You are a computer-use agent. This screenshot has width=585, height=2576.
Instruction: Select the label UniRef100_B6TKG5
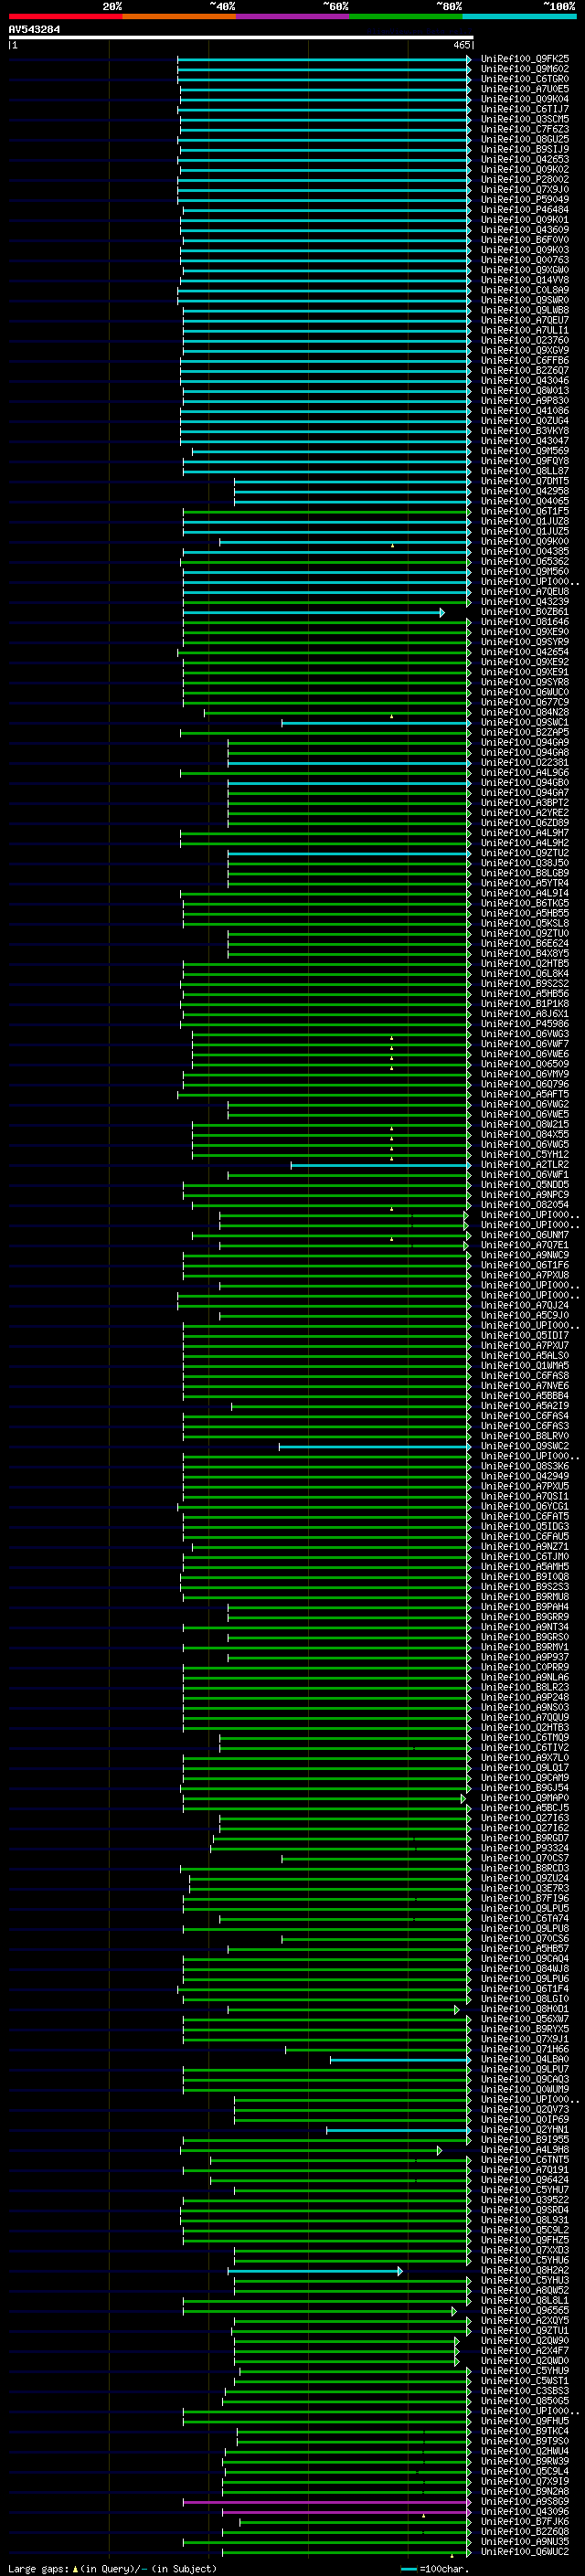pos(525,904)
